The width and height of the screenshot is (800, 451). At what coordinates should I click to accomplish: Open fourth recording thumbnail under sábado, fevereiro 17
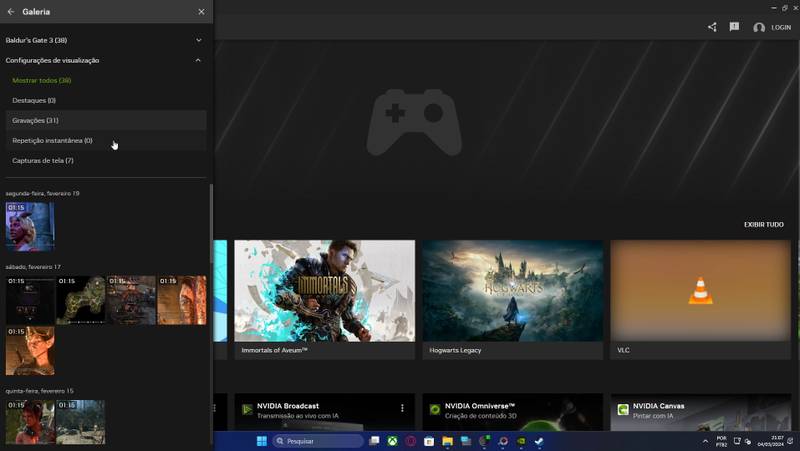182,300
